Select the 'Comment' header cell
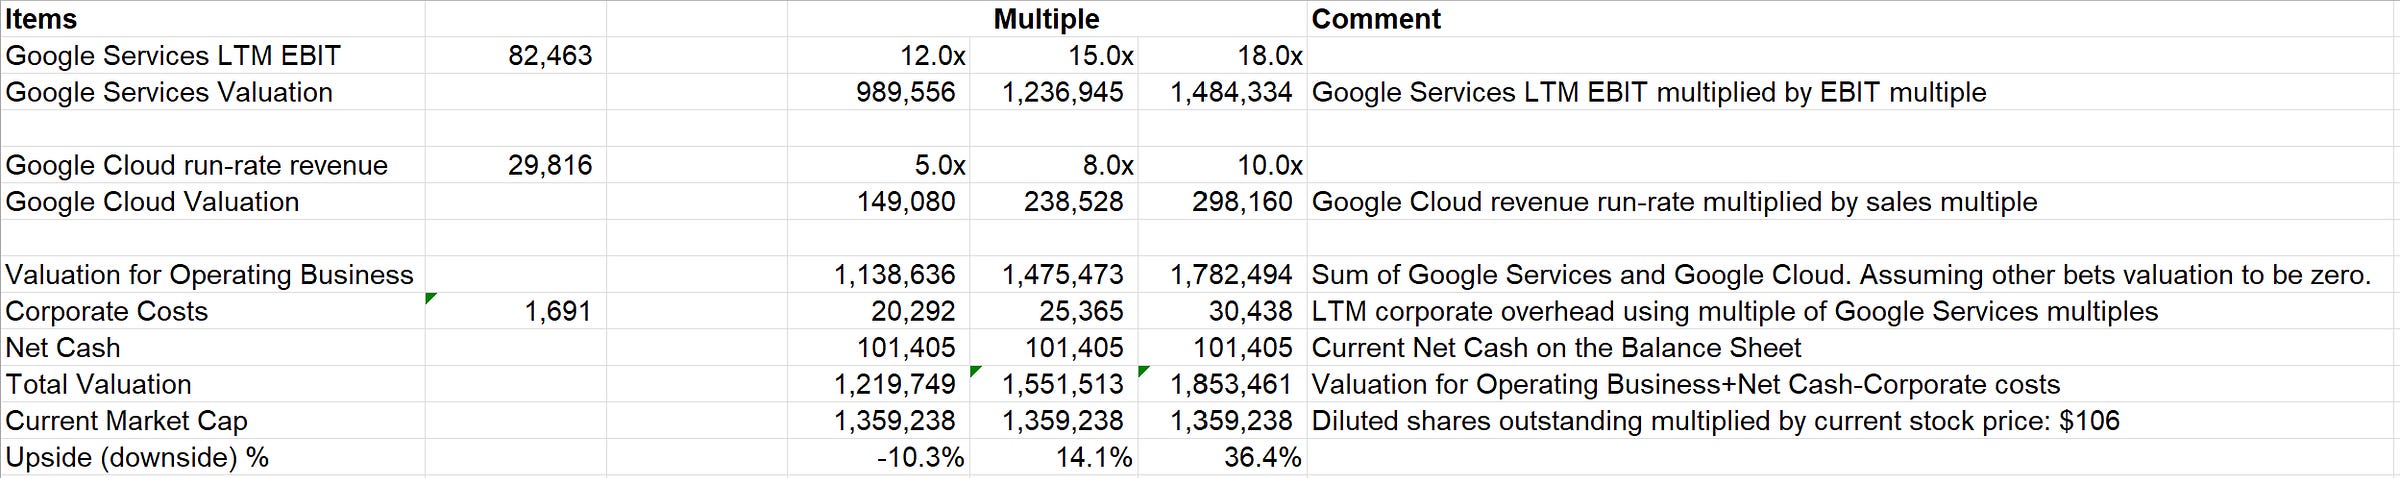Image resolution: width=2400 pixels, height=478 pixels. pyautogui.click(x=1852, y=19)
